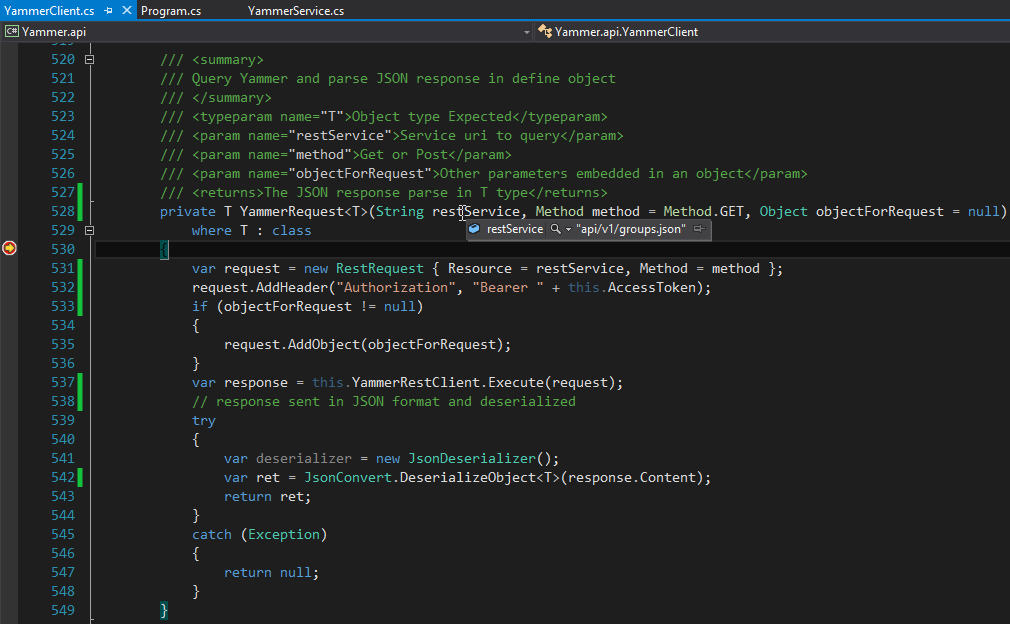
Task: Open the Yammer.api project dropdown
Action: point(527,32)
